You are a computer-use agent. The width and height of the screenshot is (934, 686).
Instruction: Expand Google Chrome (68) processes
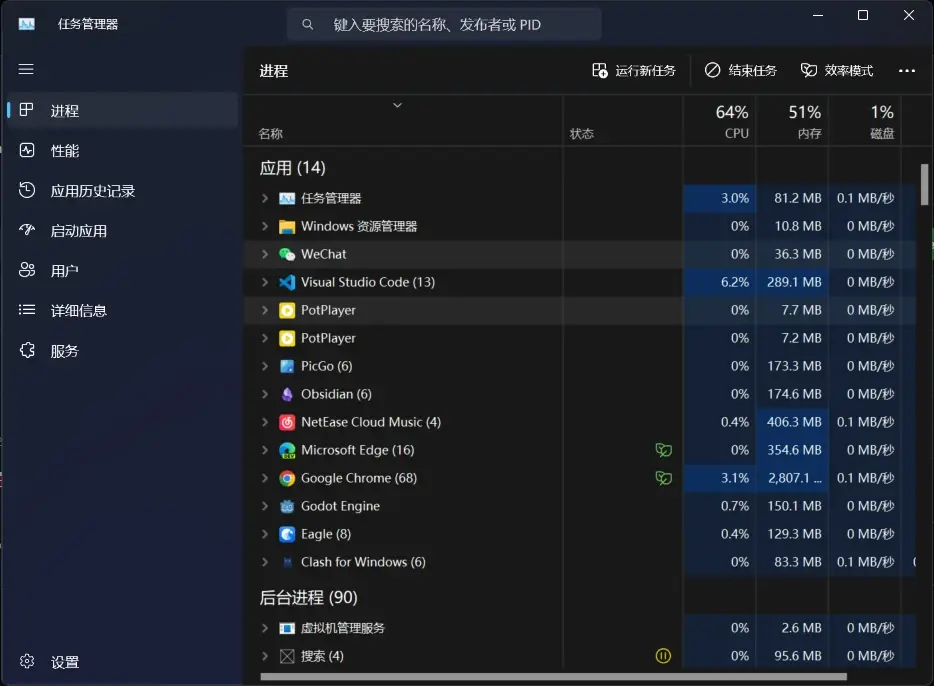tap(265, 478)
